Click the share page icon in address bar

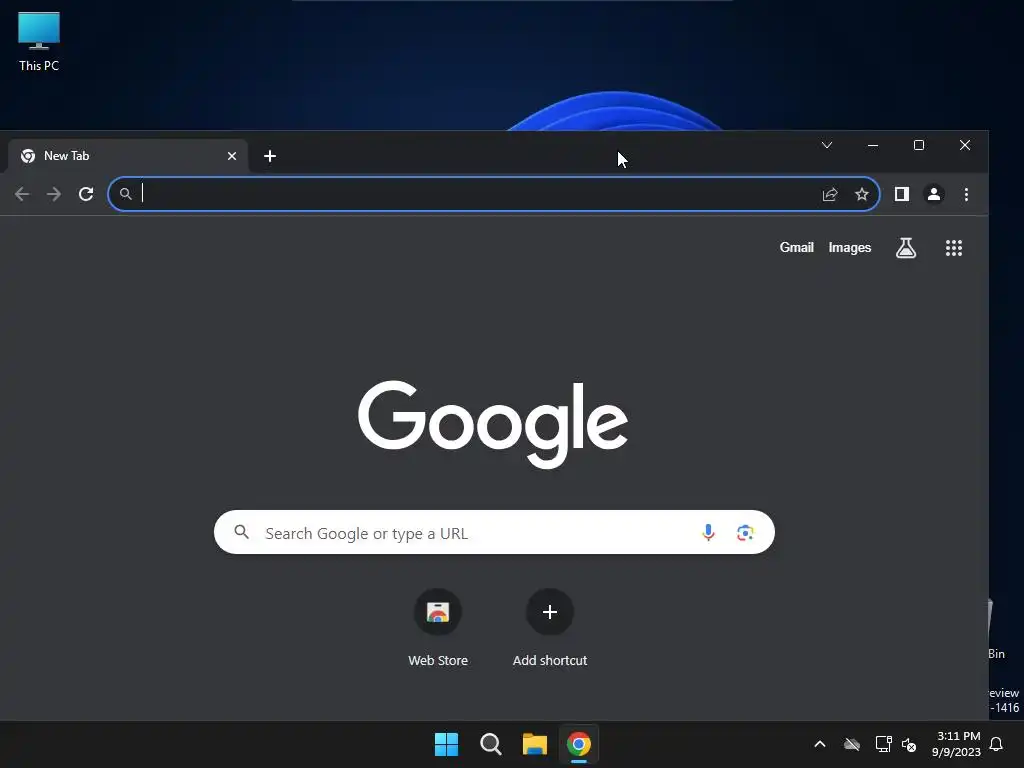830,194
